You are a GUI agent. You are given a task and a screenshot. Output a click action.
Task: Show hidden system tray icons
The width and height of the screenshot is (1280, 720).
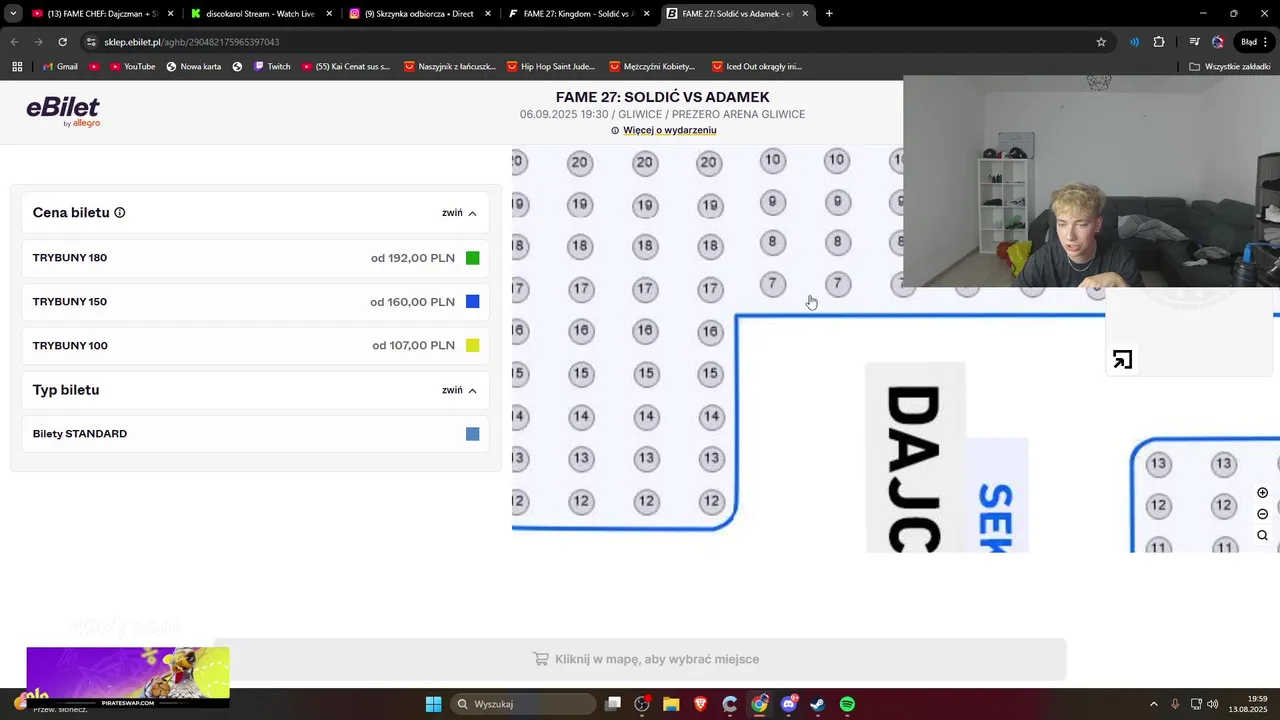[x=1153, y=704]
